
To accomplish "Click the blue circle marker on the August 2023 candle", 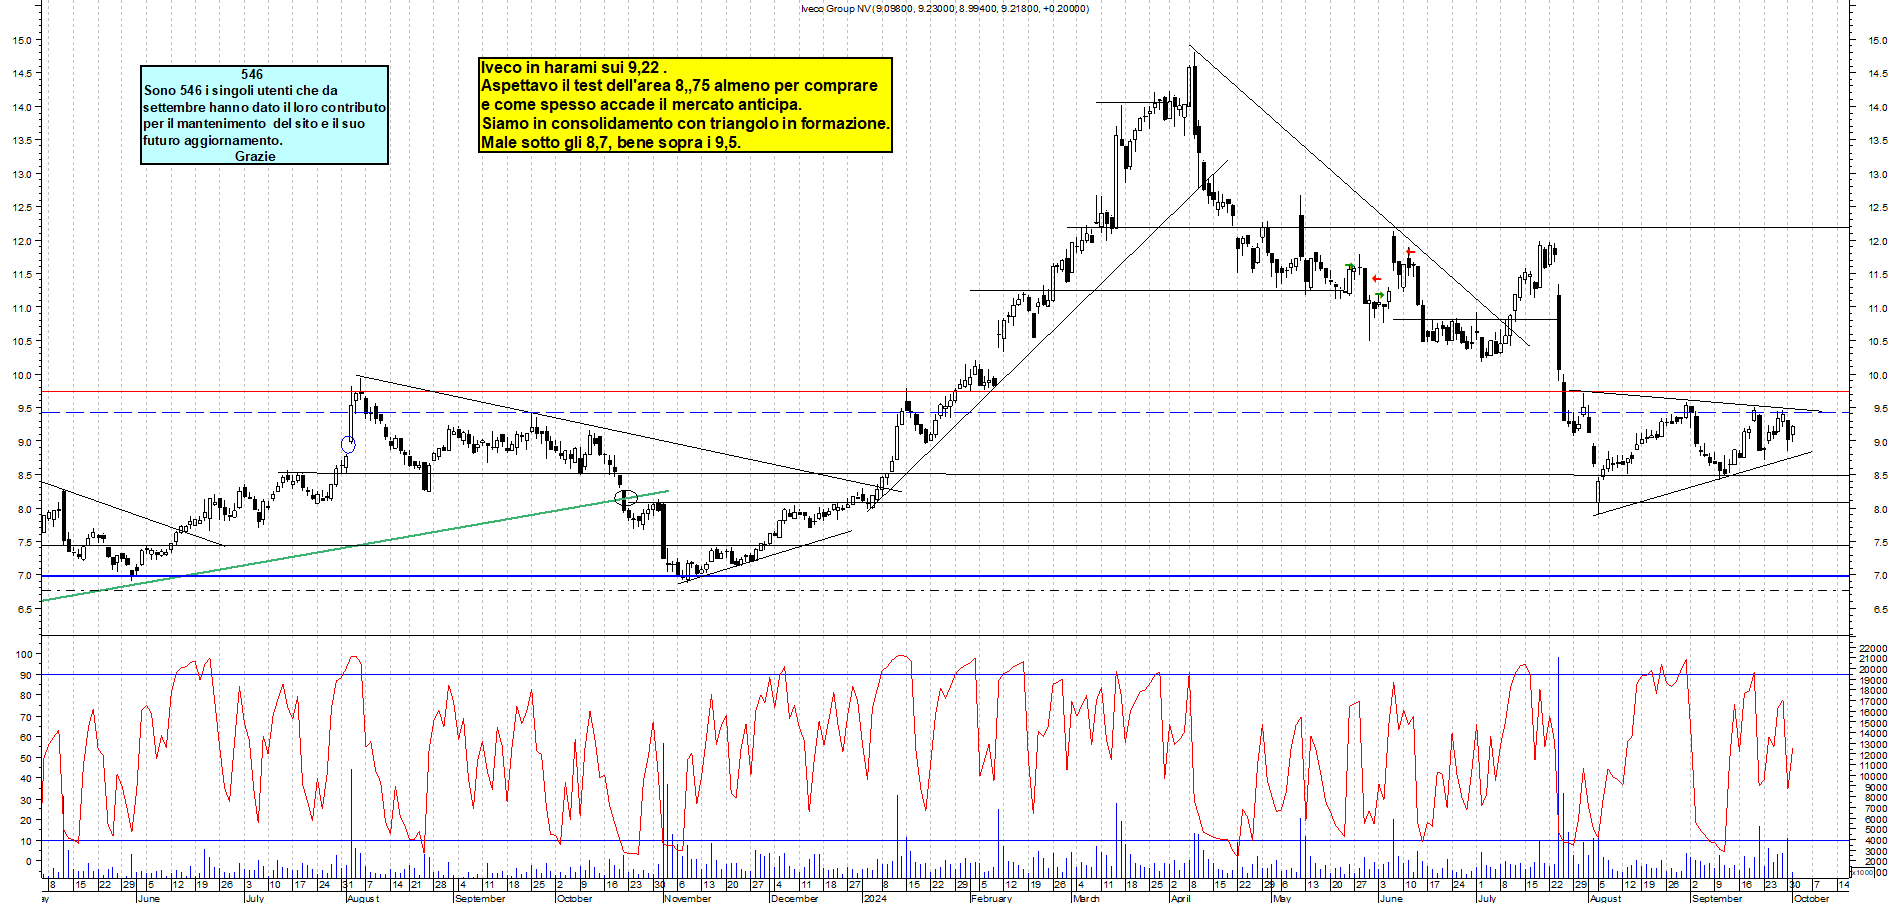I will (x=348, y=445).
